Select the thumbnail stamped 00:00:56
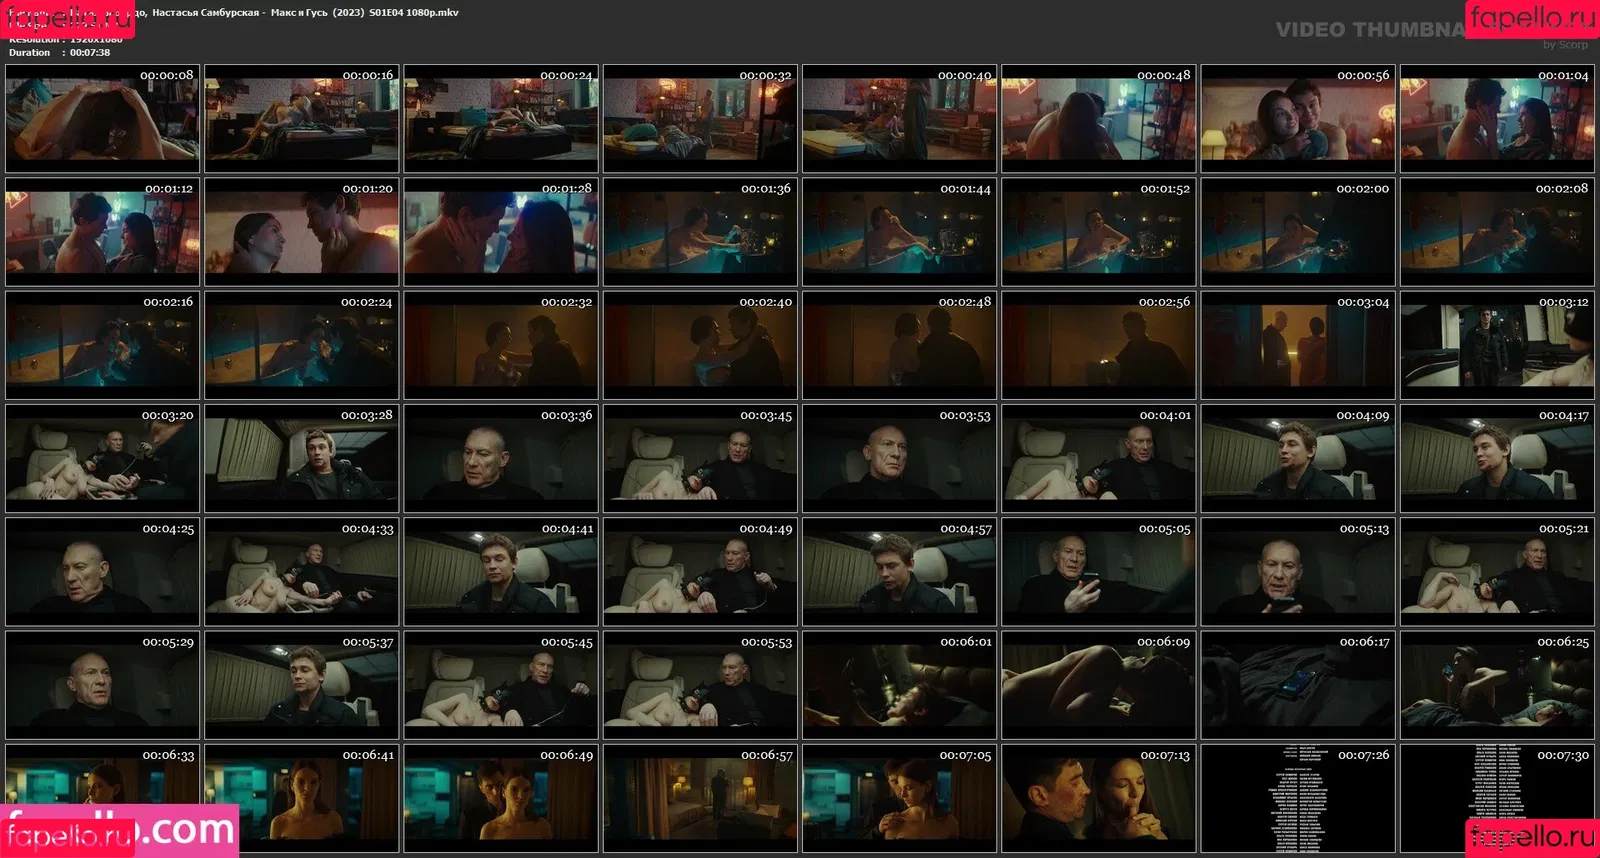 point(1298,119)
